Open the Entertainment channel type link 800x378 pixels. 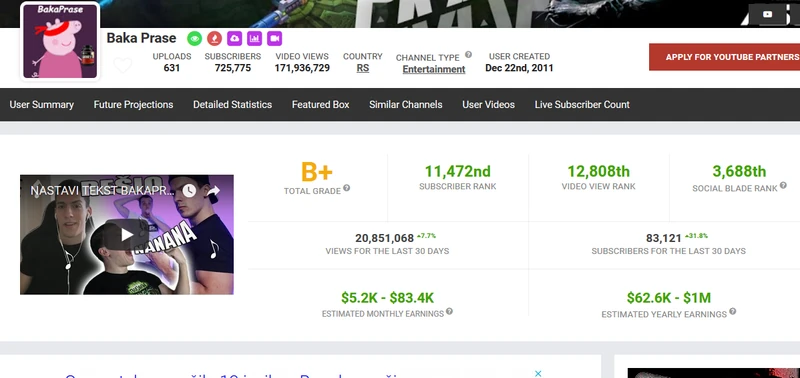434,69
